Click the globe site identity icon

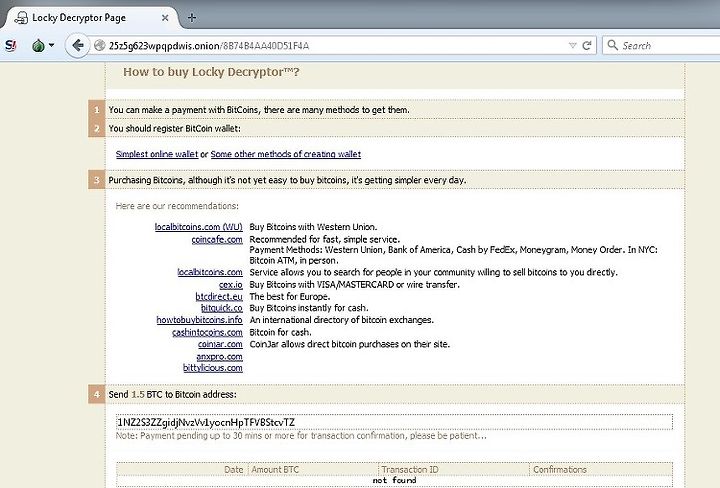pyautogui.click(x=99, y=45)
